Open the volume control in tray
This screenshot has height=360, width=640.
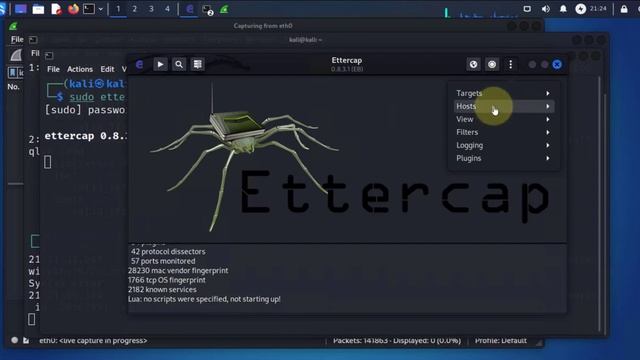click(545, 9)
